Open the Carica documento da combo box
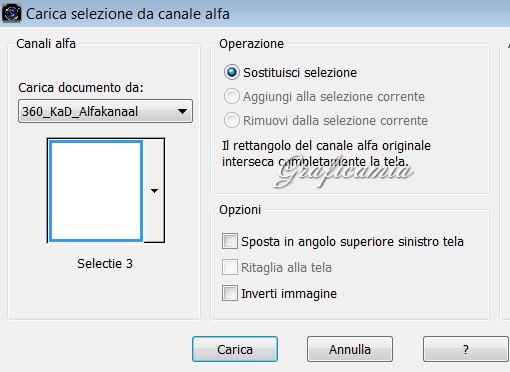 (x=105, y=111)
